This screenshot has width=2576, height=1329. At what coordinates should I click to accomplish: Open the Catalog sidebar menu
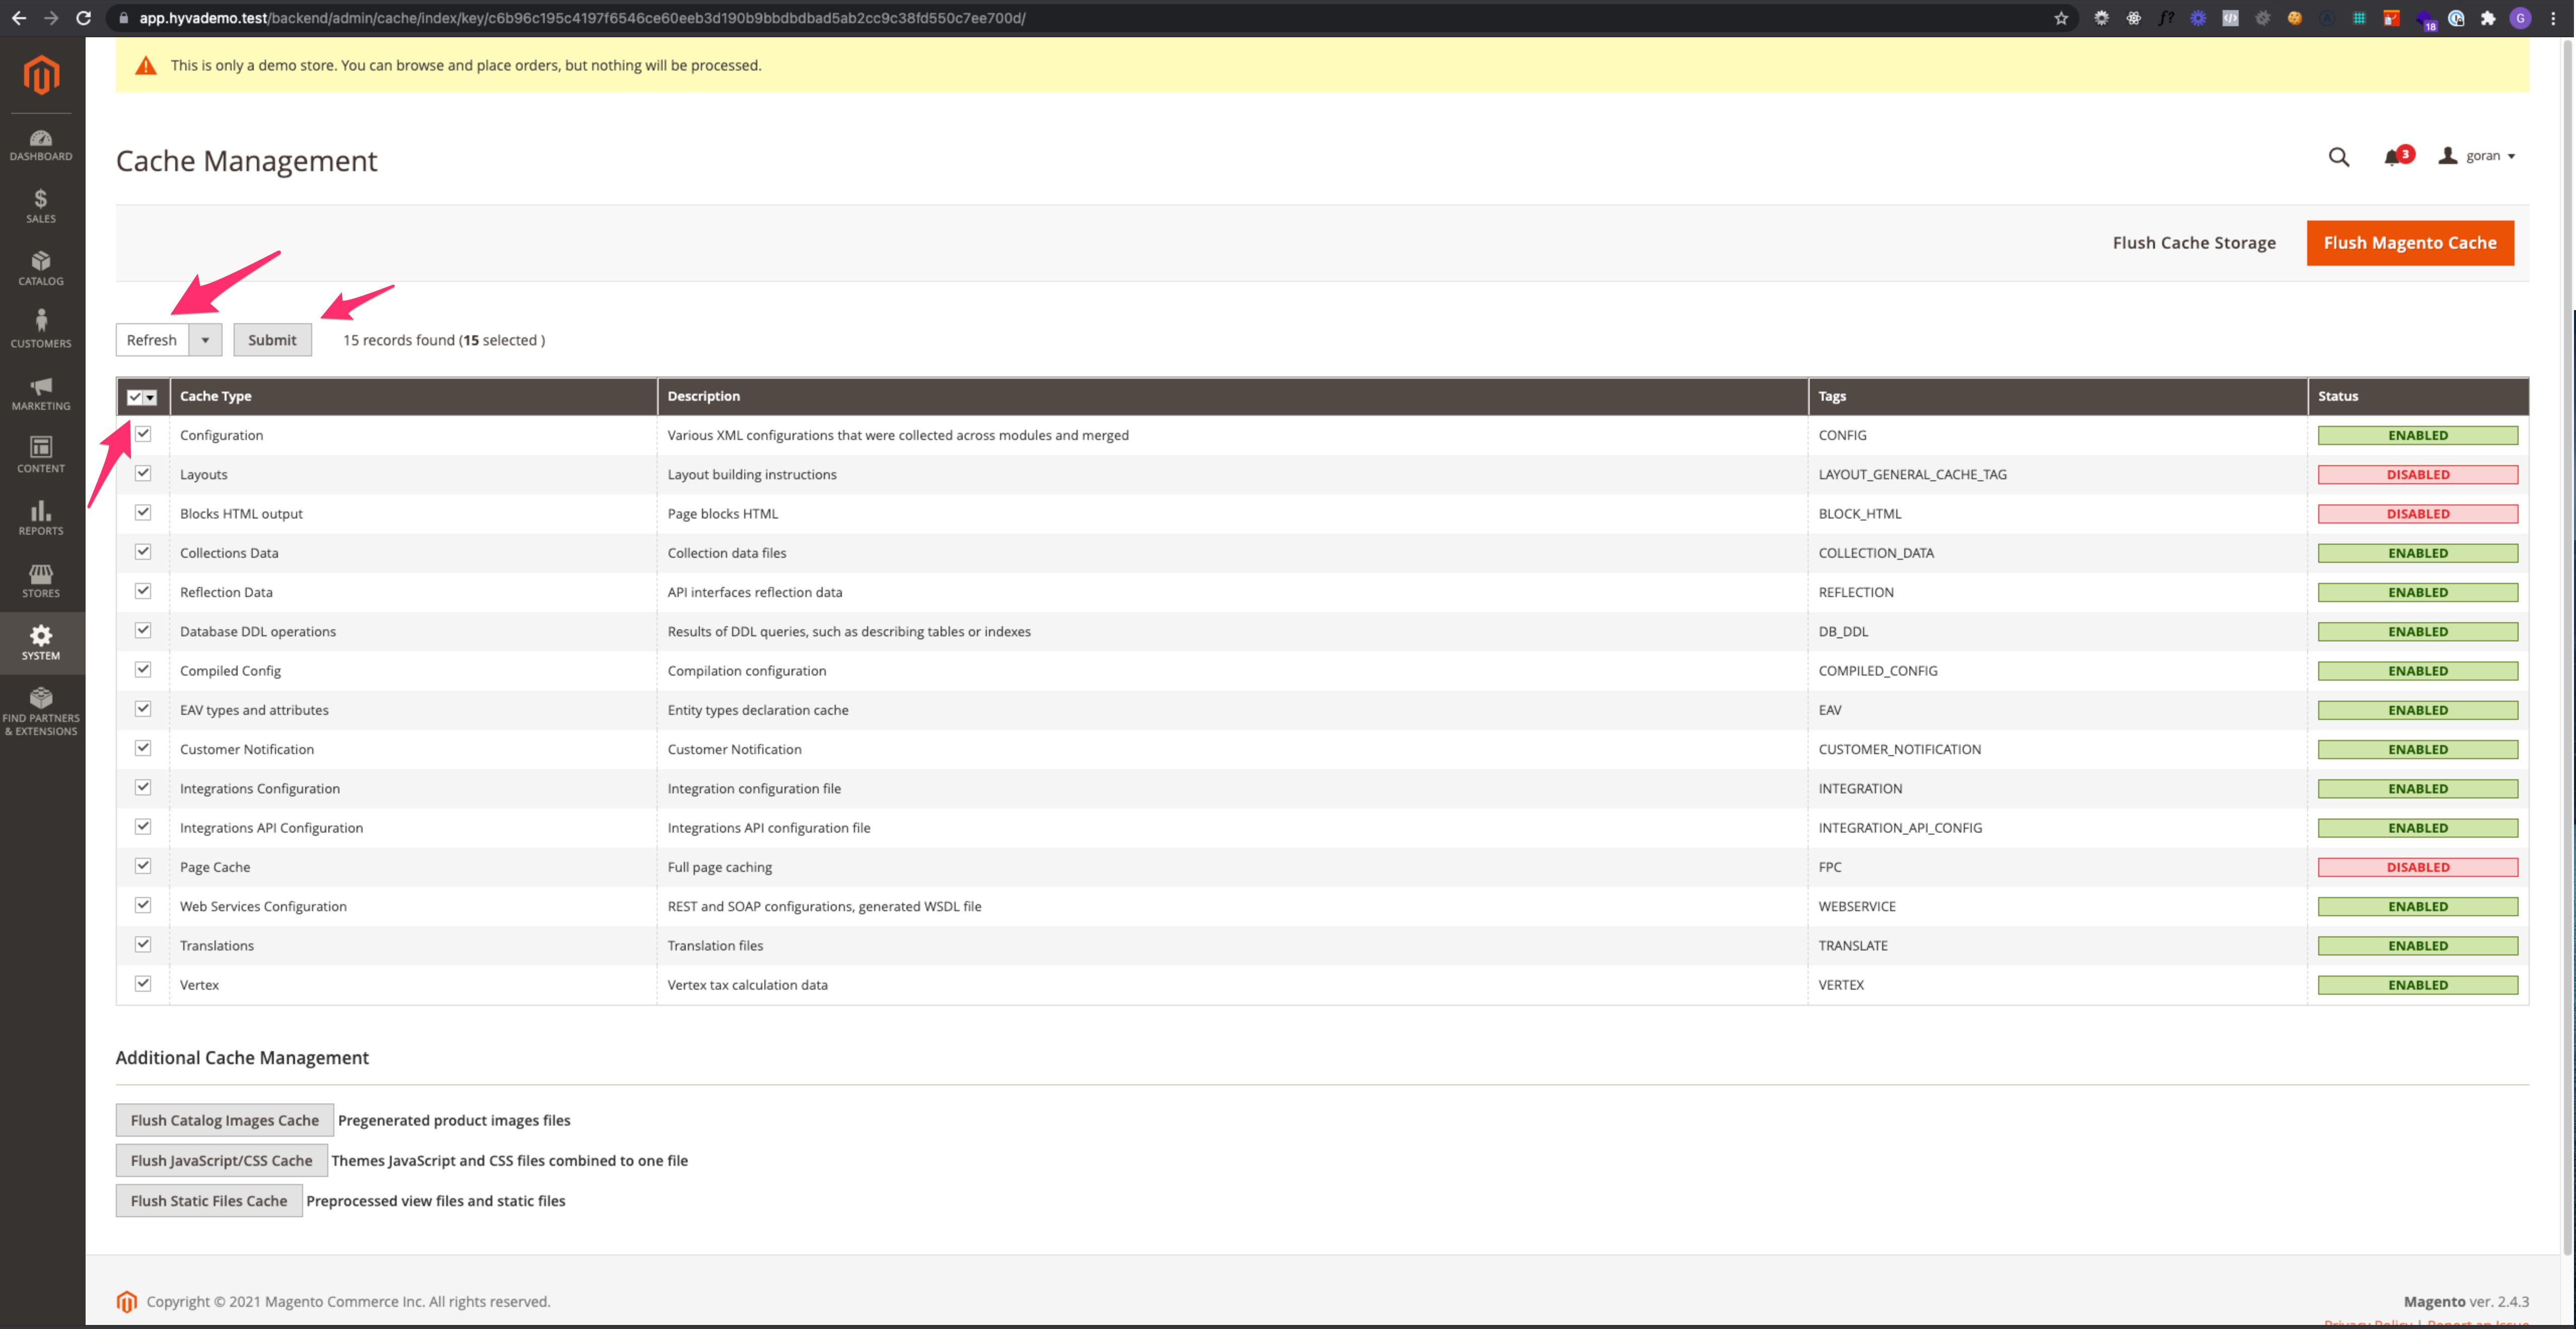point(41,269)
